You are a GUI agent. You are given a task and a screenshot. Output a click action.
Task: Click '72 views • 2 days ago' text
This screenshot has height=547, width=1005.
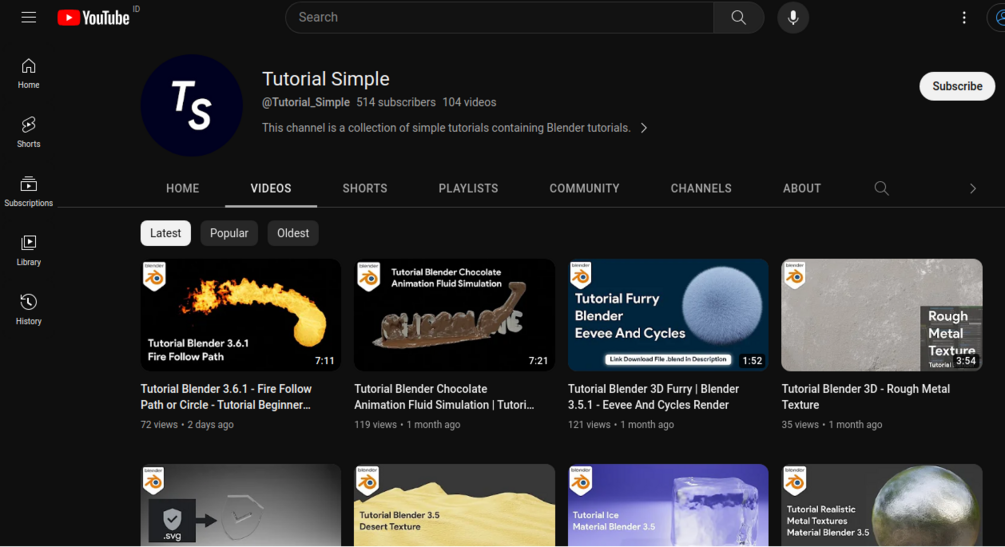pos(187,425)
